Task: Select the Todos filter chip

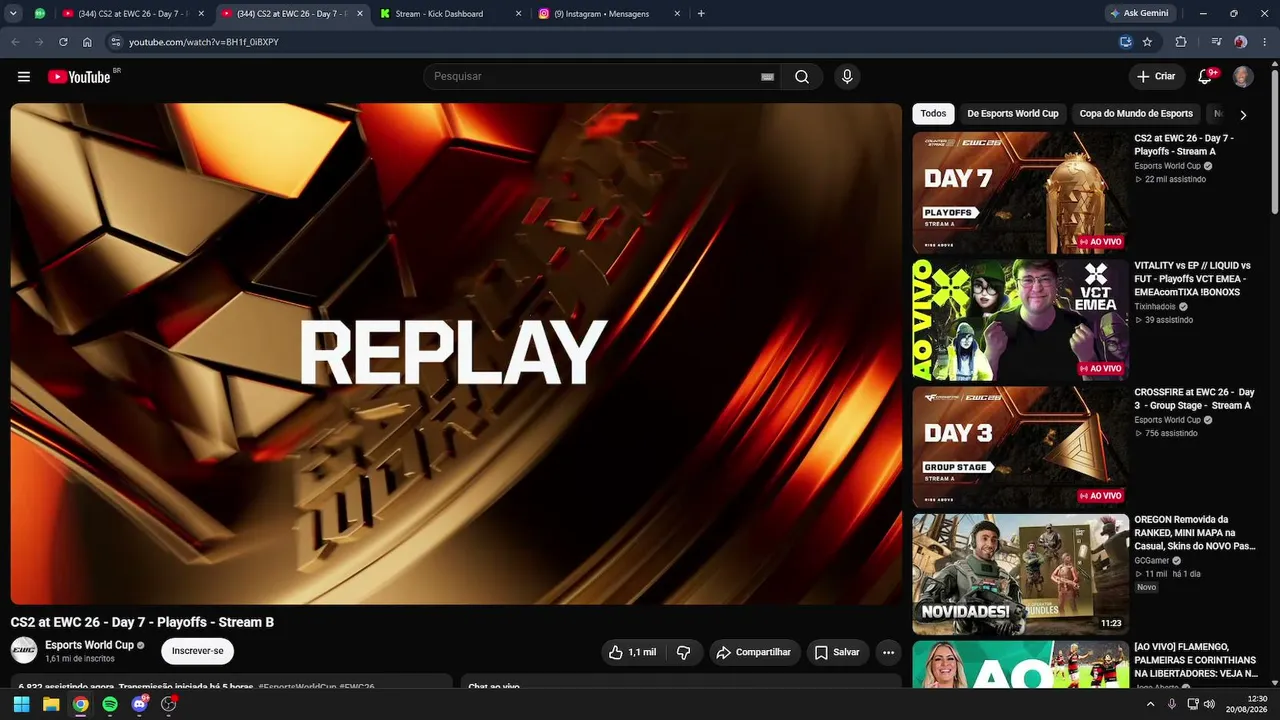Action: (933, 114)
